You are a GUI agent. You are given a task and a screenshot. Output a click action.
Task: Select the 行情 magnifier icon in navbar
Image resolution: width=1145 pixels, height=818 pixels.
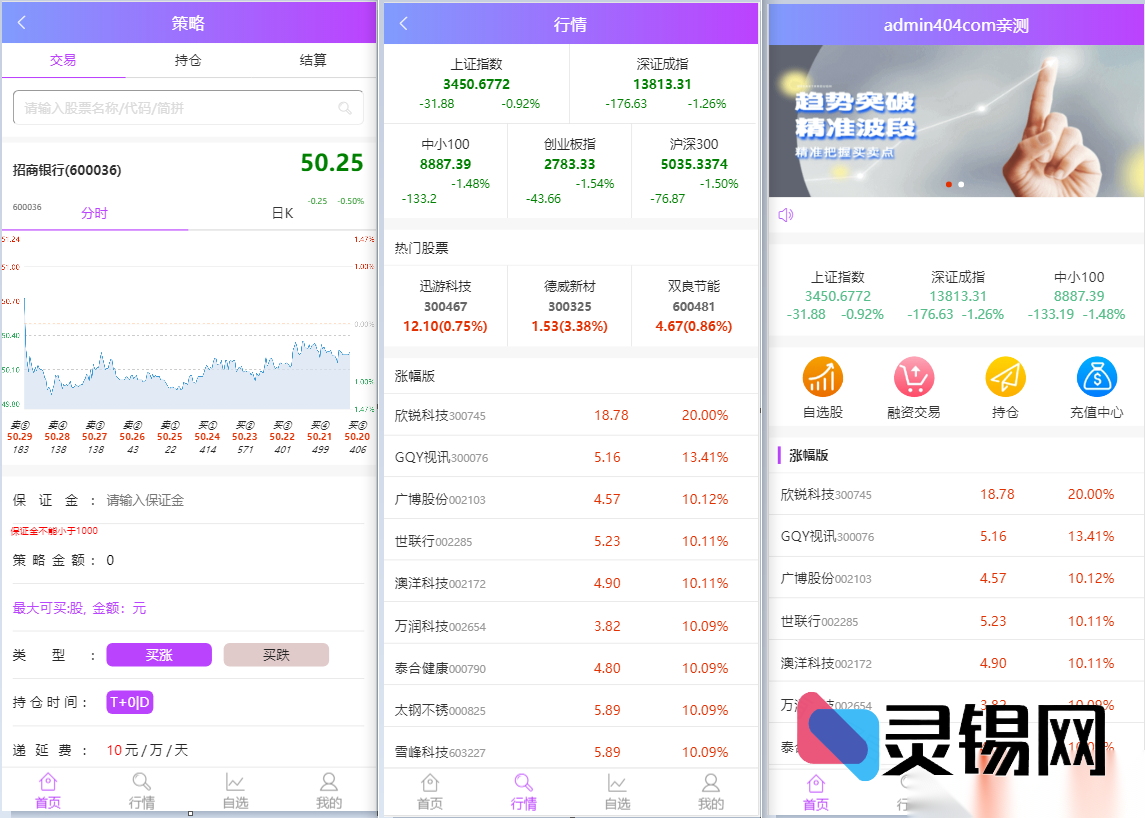point(523,790)
